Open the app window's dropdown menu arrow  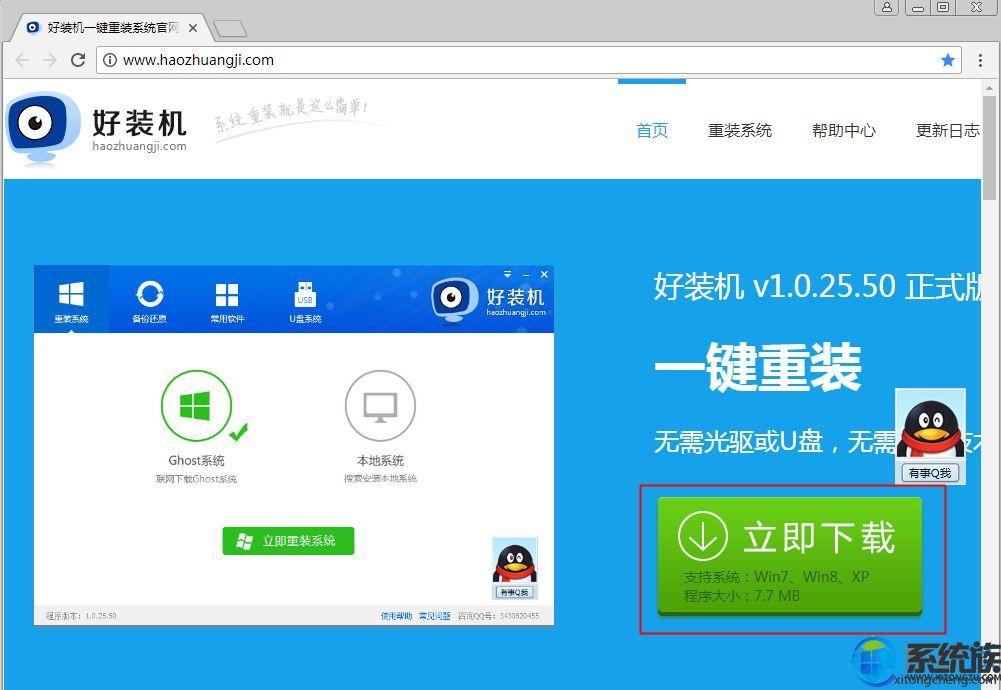point(508,274)
